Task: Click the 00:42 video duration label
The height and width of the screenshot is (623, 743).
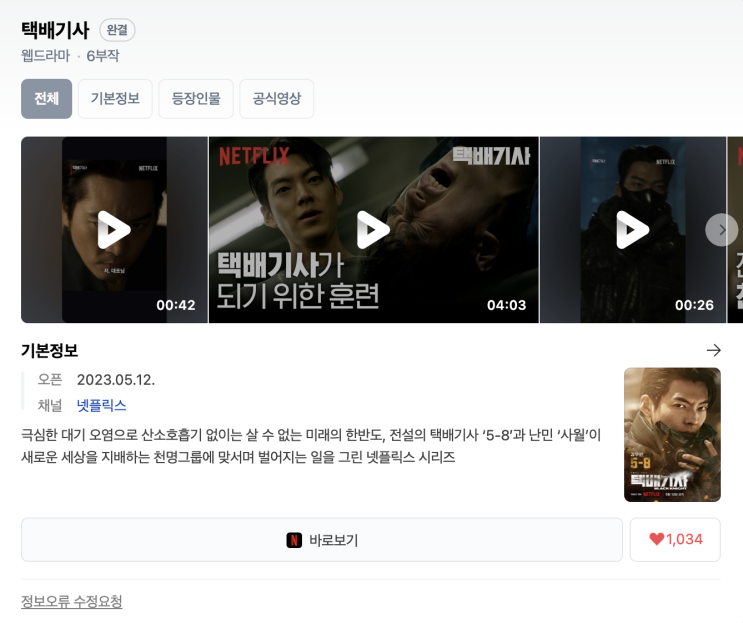Action: tap(176, 305)
